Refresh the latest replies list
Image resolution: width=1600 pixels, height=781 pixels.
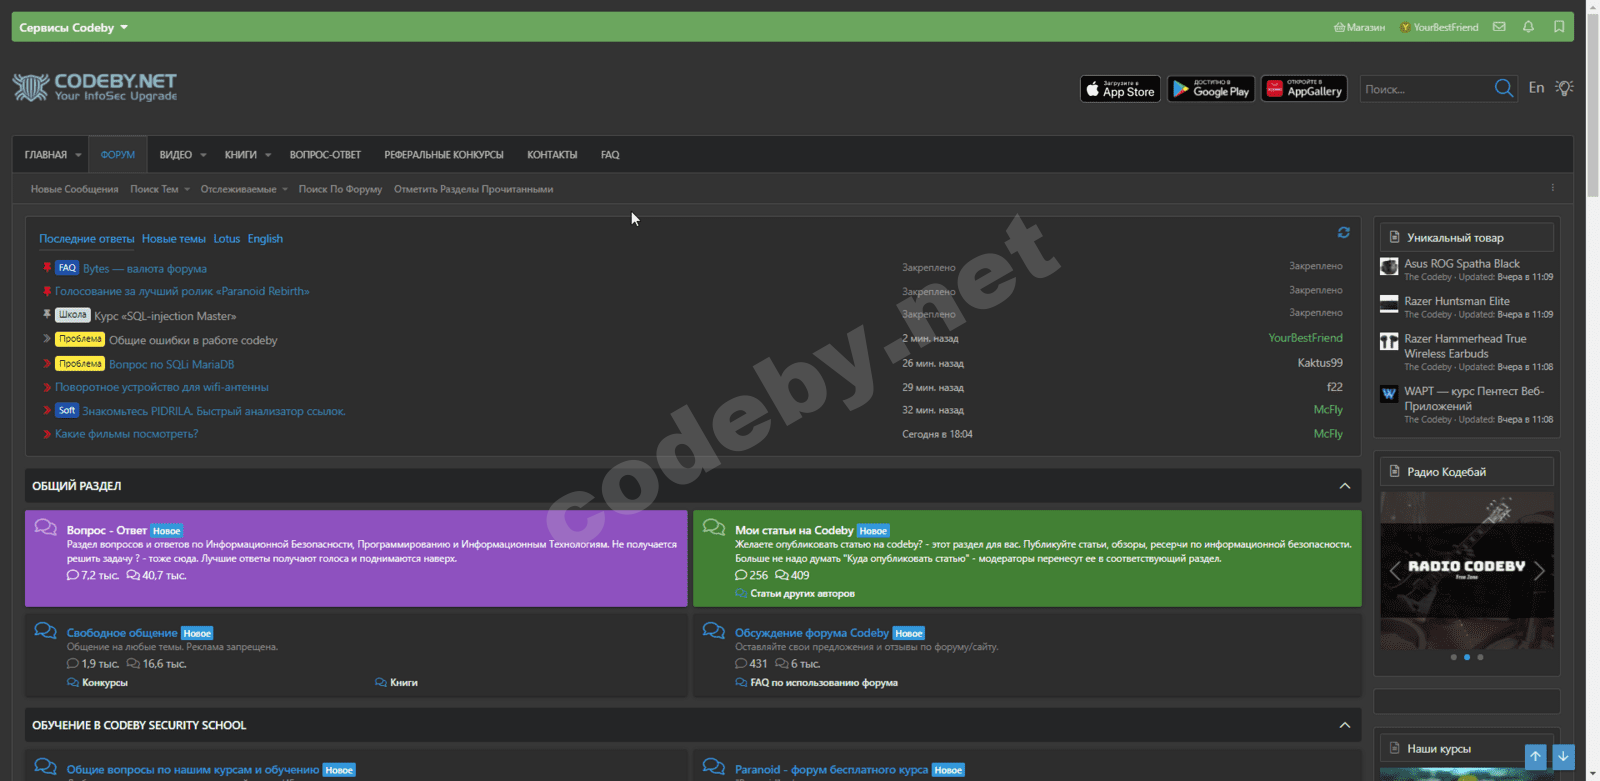pos(1344,232)
